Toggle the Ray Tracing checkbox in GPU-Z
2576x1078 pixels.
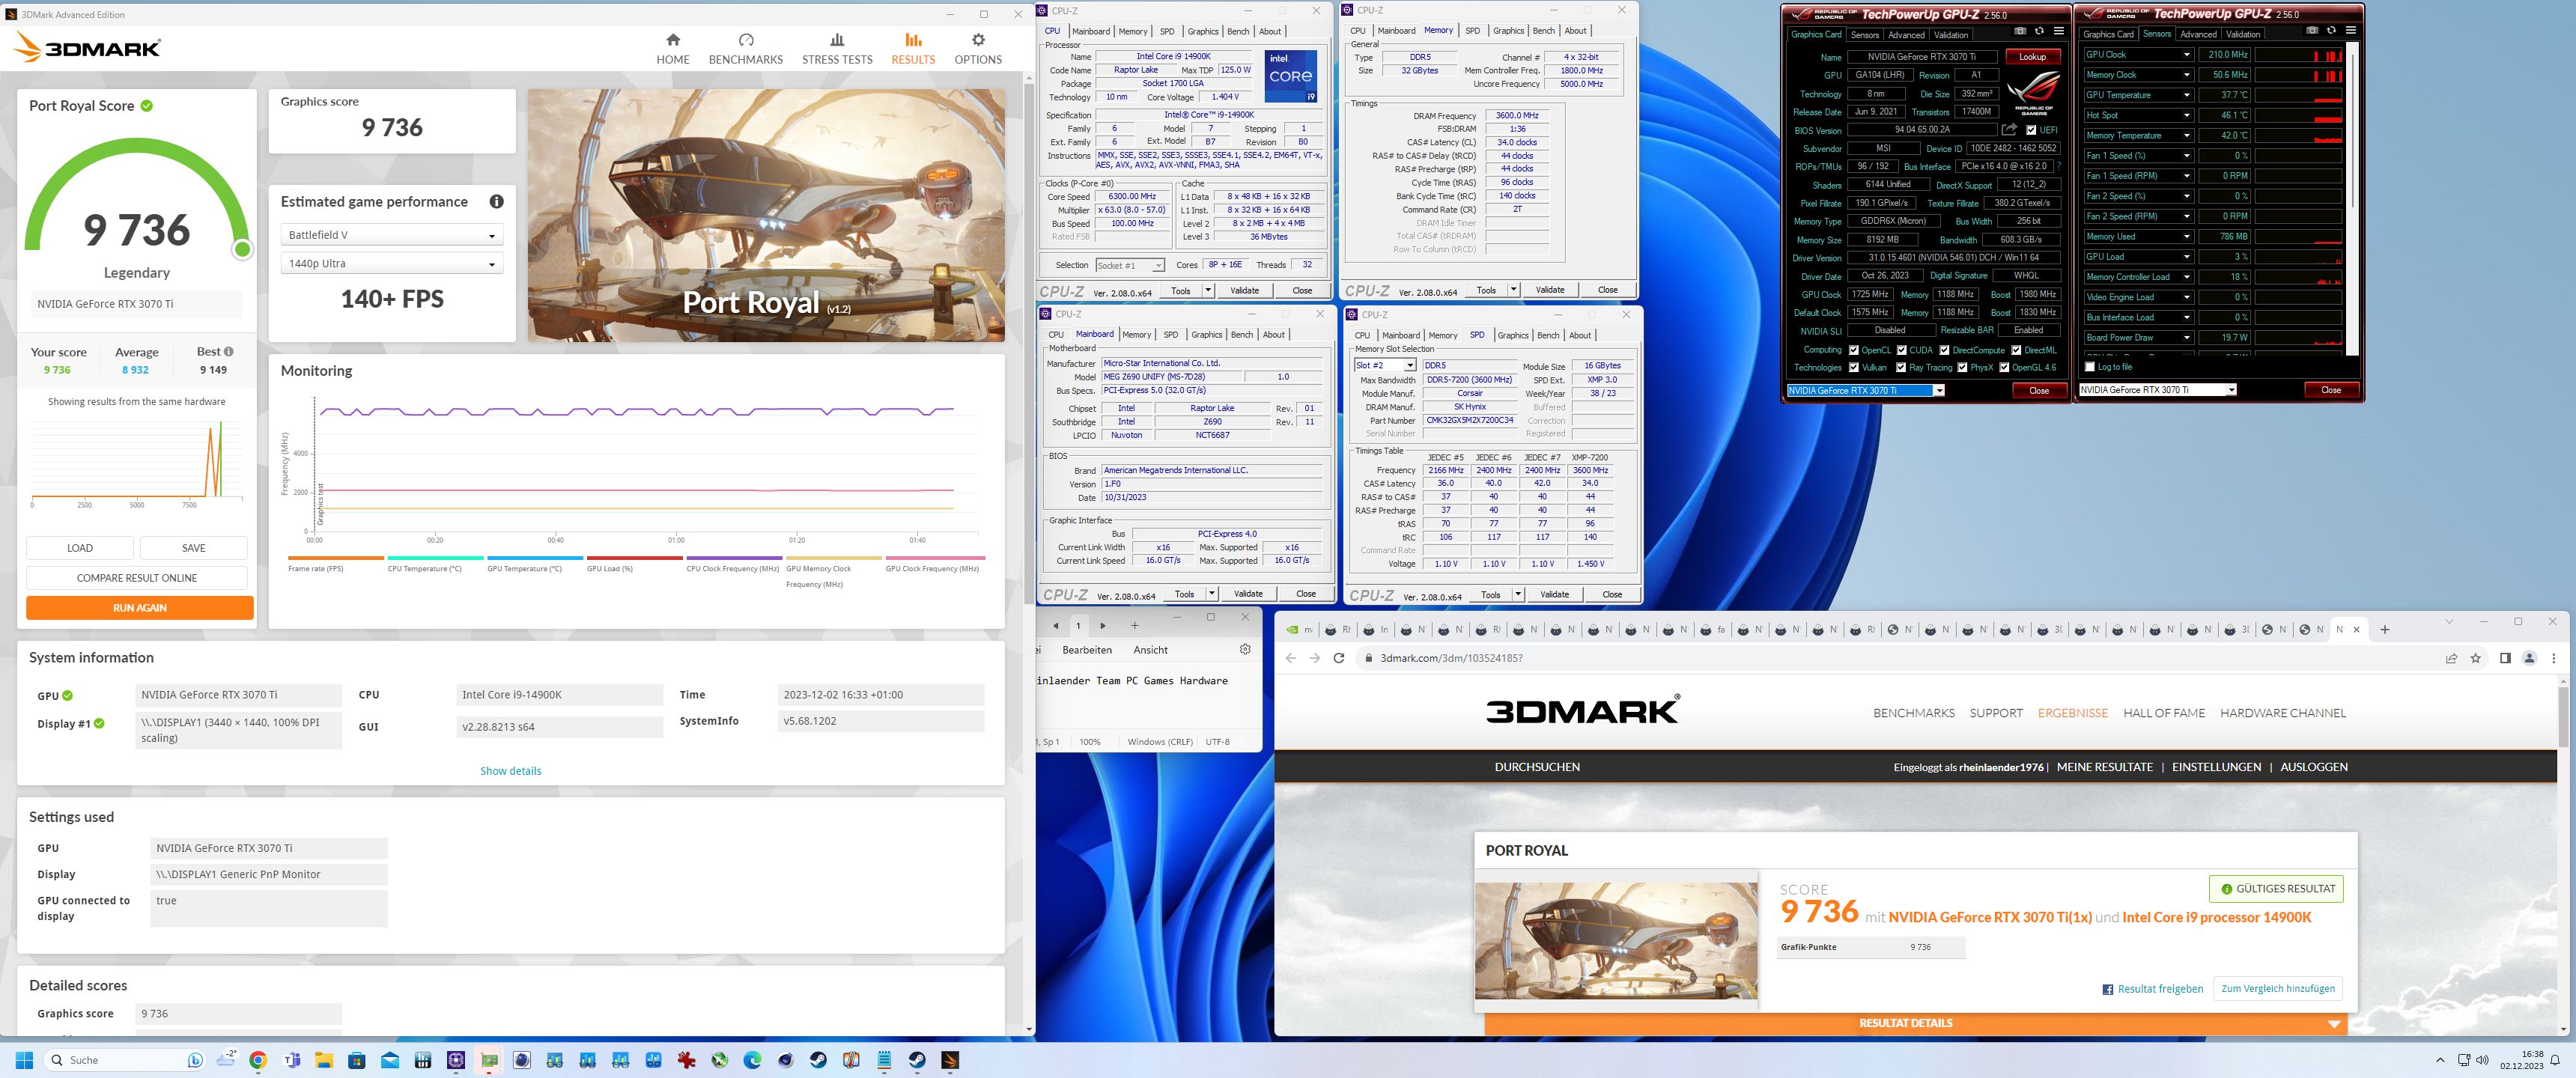1900,367
